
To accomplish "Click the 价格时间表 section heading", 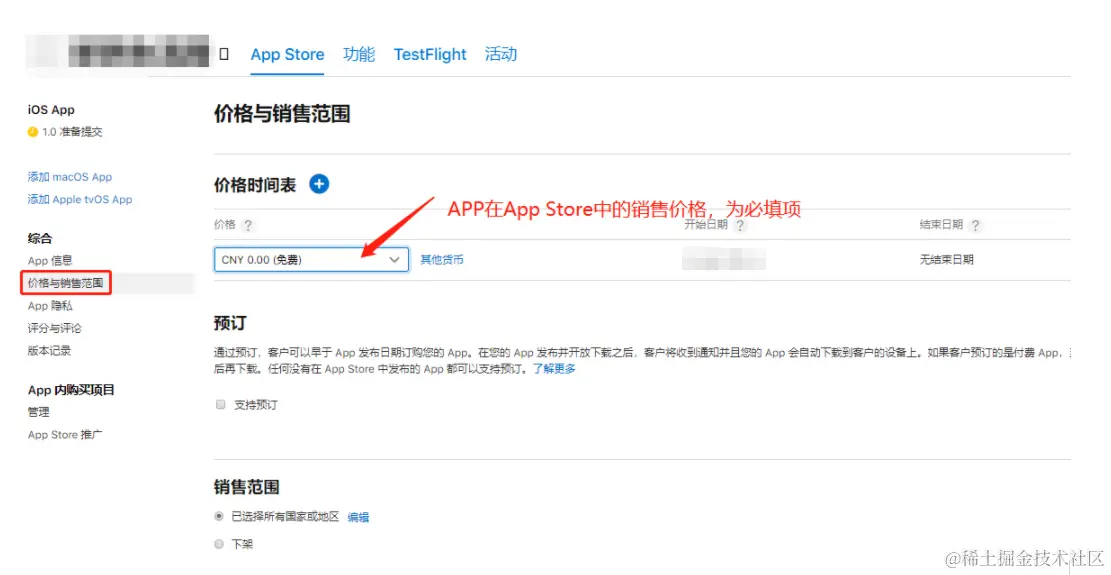I will click(x=255, y=185).
